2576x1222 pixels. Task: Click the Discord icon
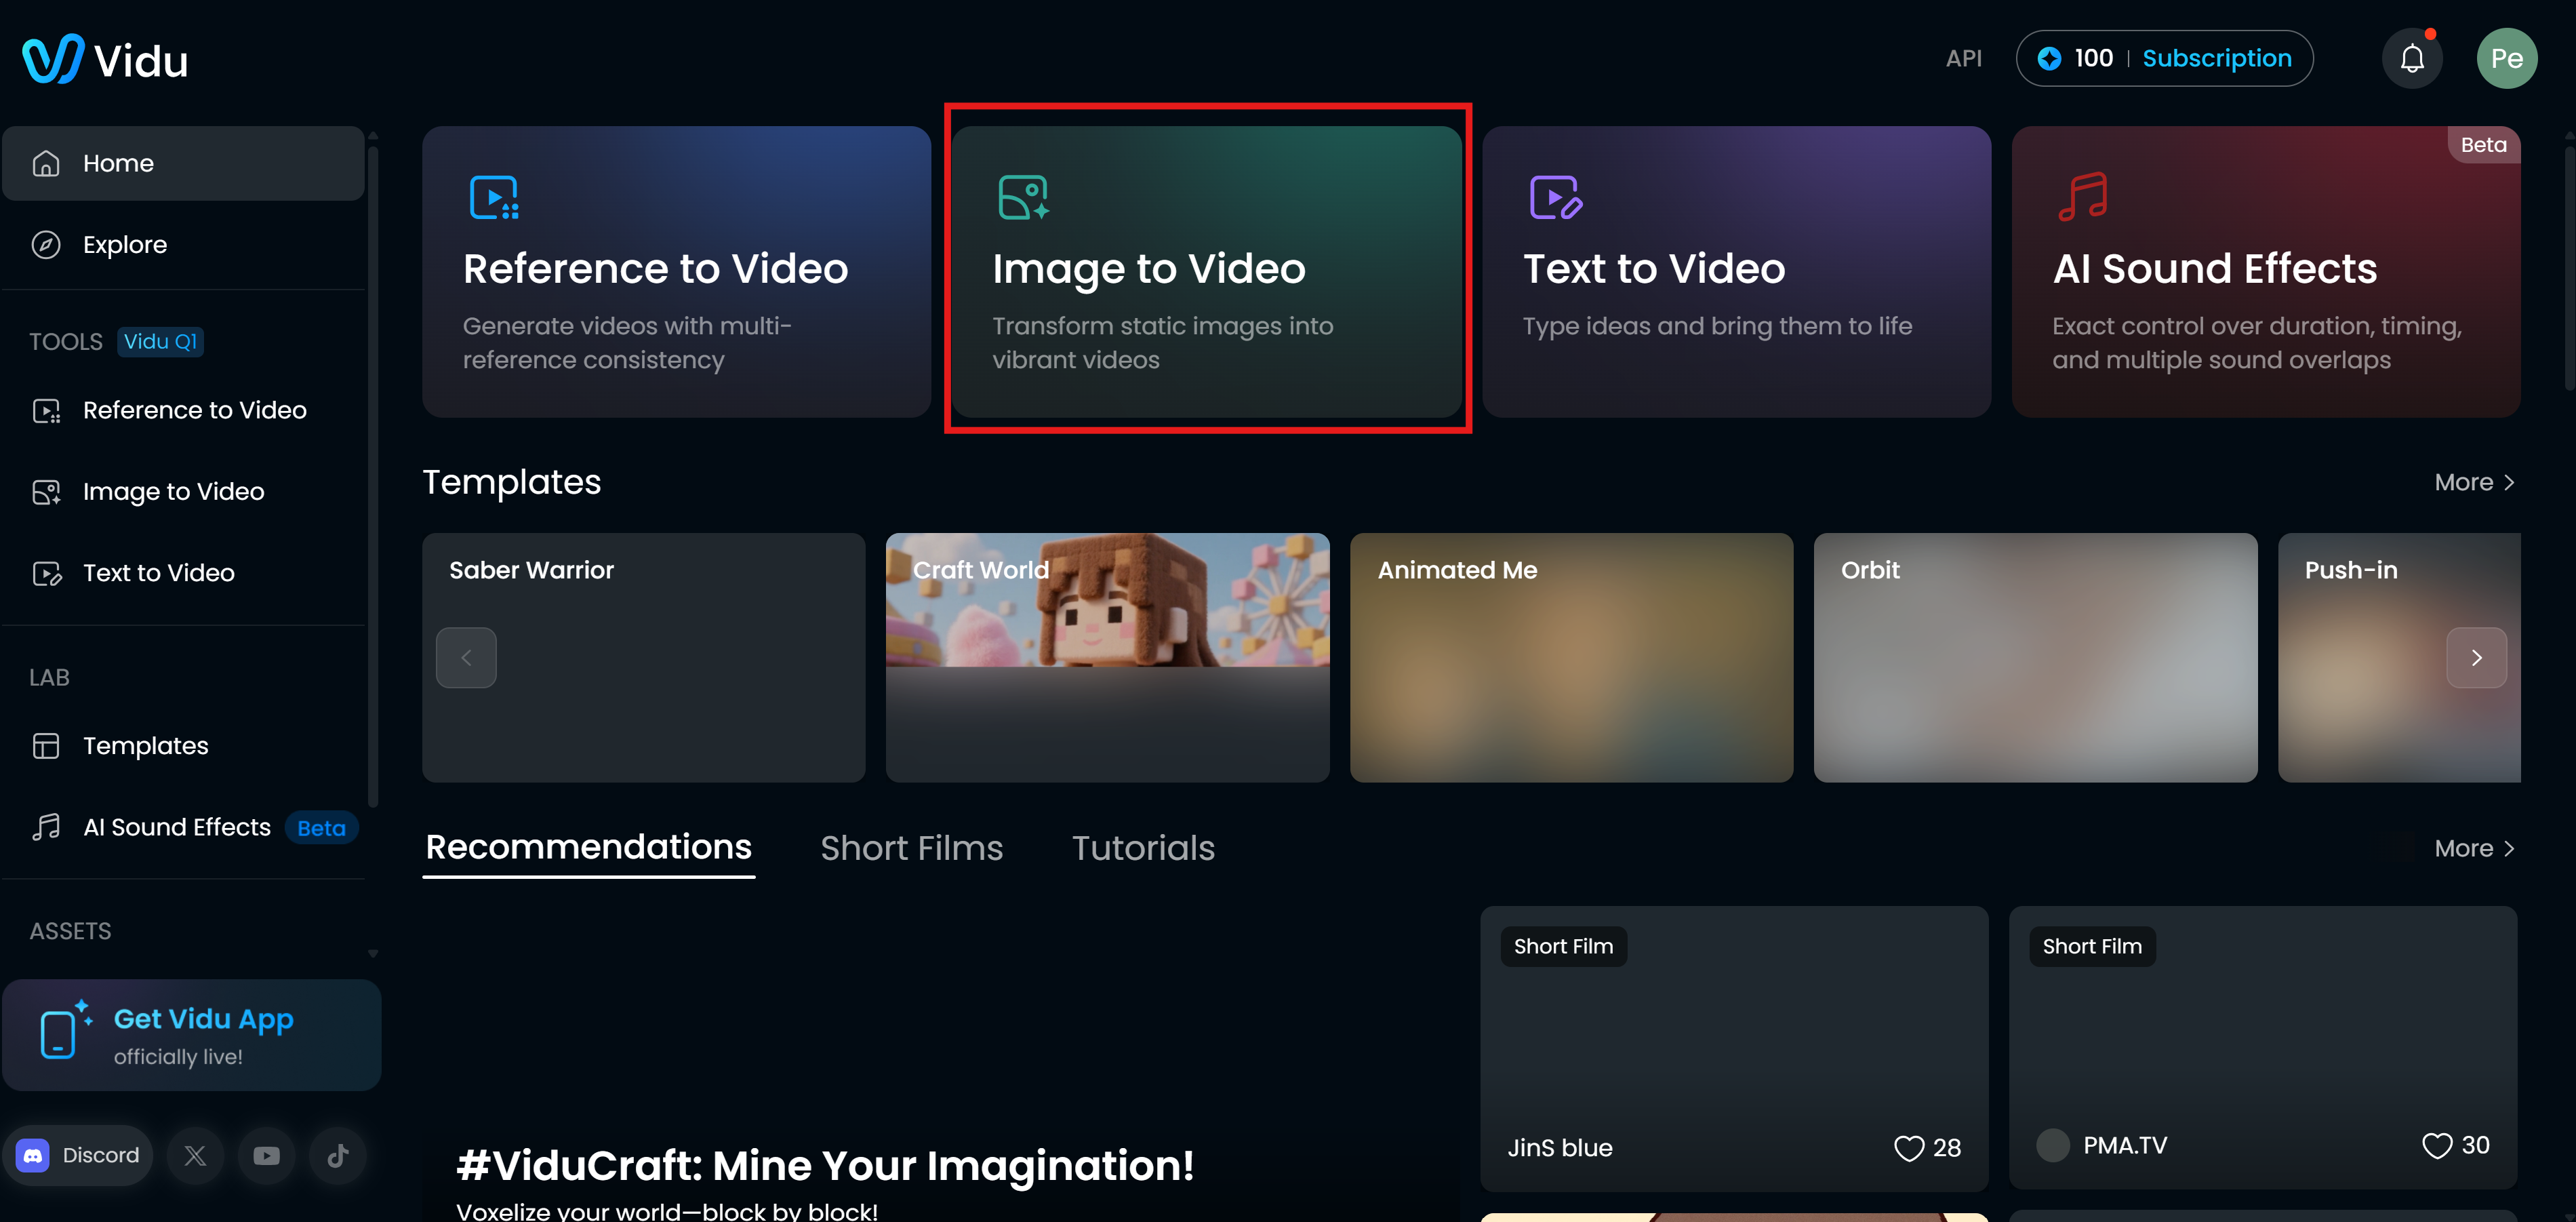click(x=33, y=1155)
